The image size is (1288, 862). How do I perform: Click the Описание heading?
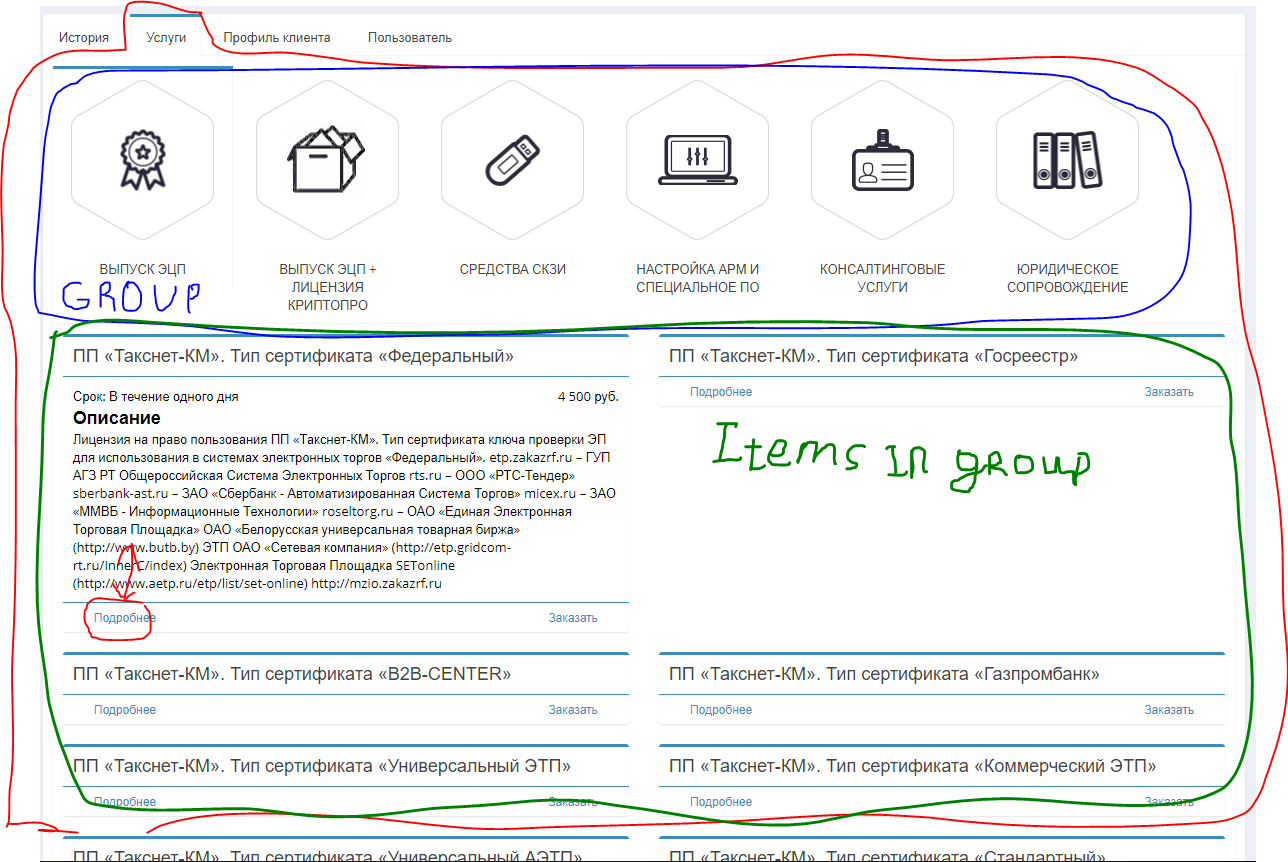tap(116, 418)
